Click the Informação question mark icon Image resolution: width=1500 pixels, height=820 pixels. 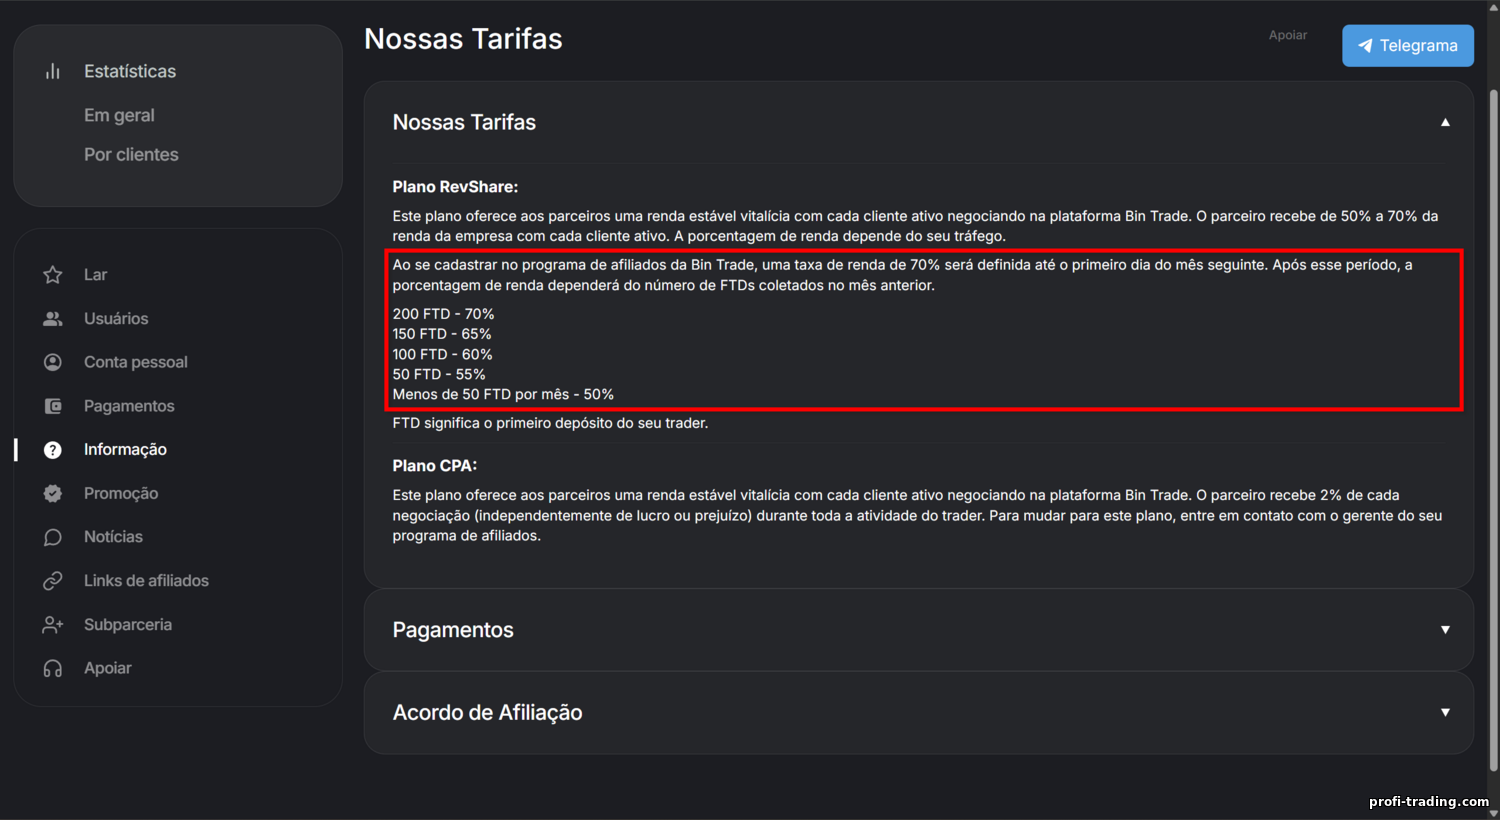(53, 450)
